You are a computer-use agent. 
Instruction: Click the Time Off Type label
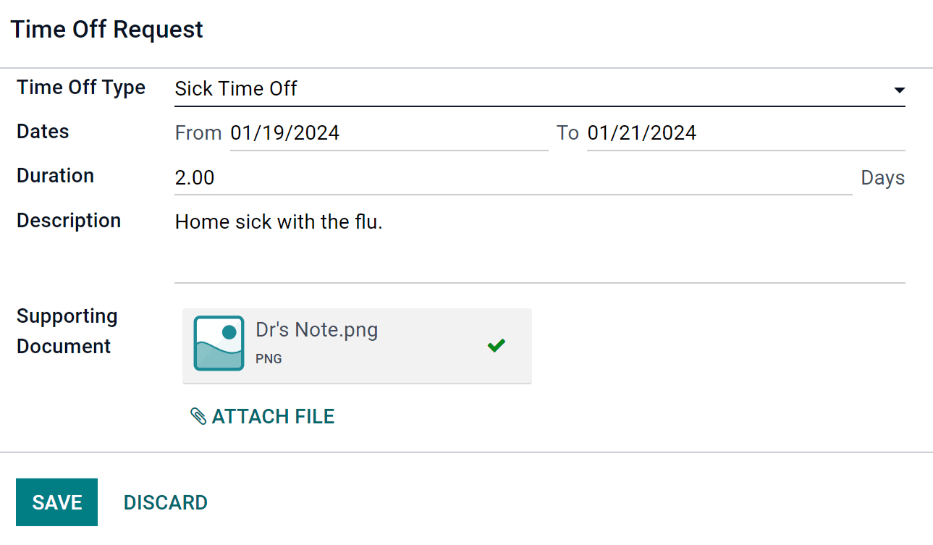click(x=81, y=87)
